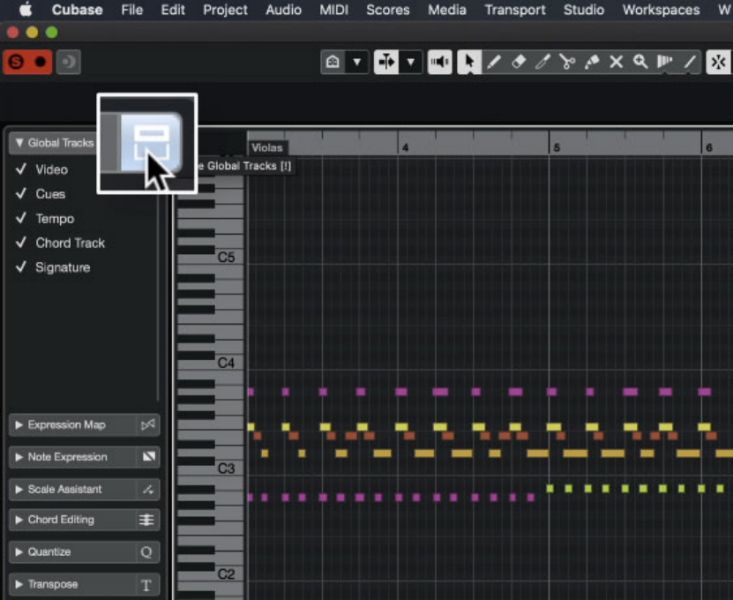This screenshot has width=733, height=600.
Task: Click the Note Expression section icon
Action: click(x=148, y=457)
